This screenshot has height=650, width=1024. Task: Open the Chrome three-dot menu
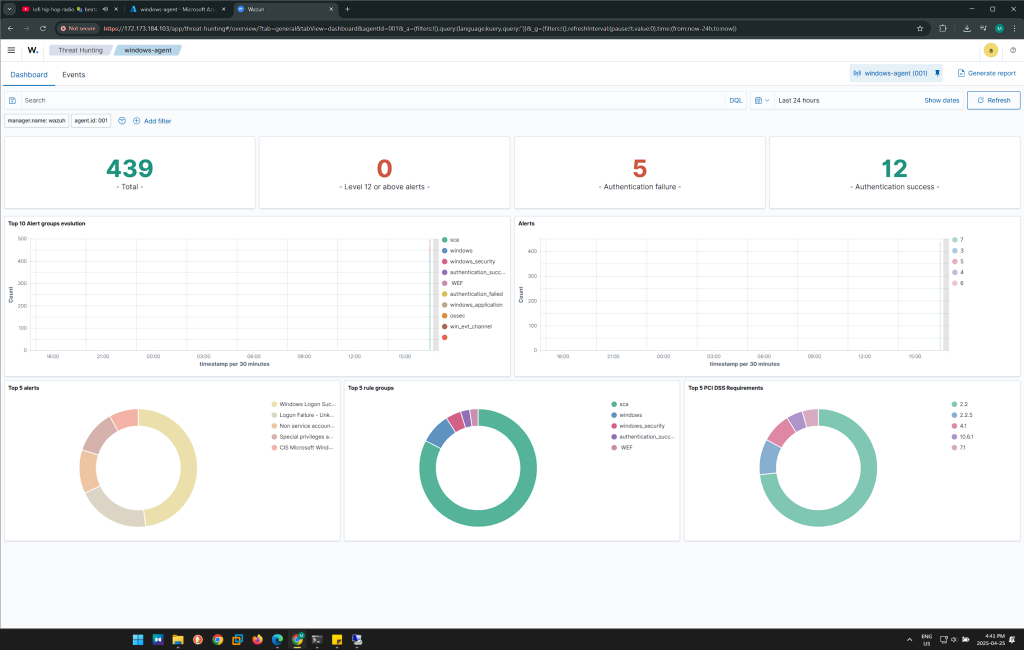[x=1014, y=29]
